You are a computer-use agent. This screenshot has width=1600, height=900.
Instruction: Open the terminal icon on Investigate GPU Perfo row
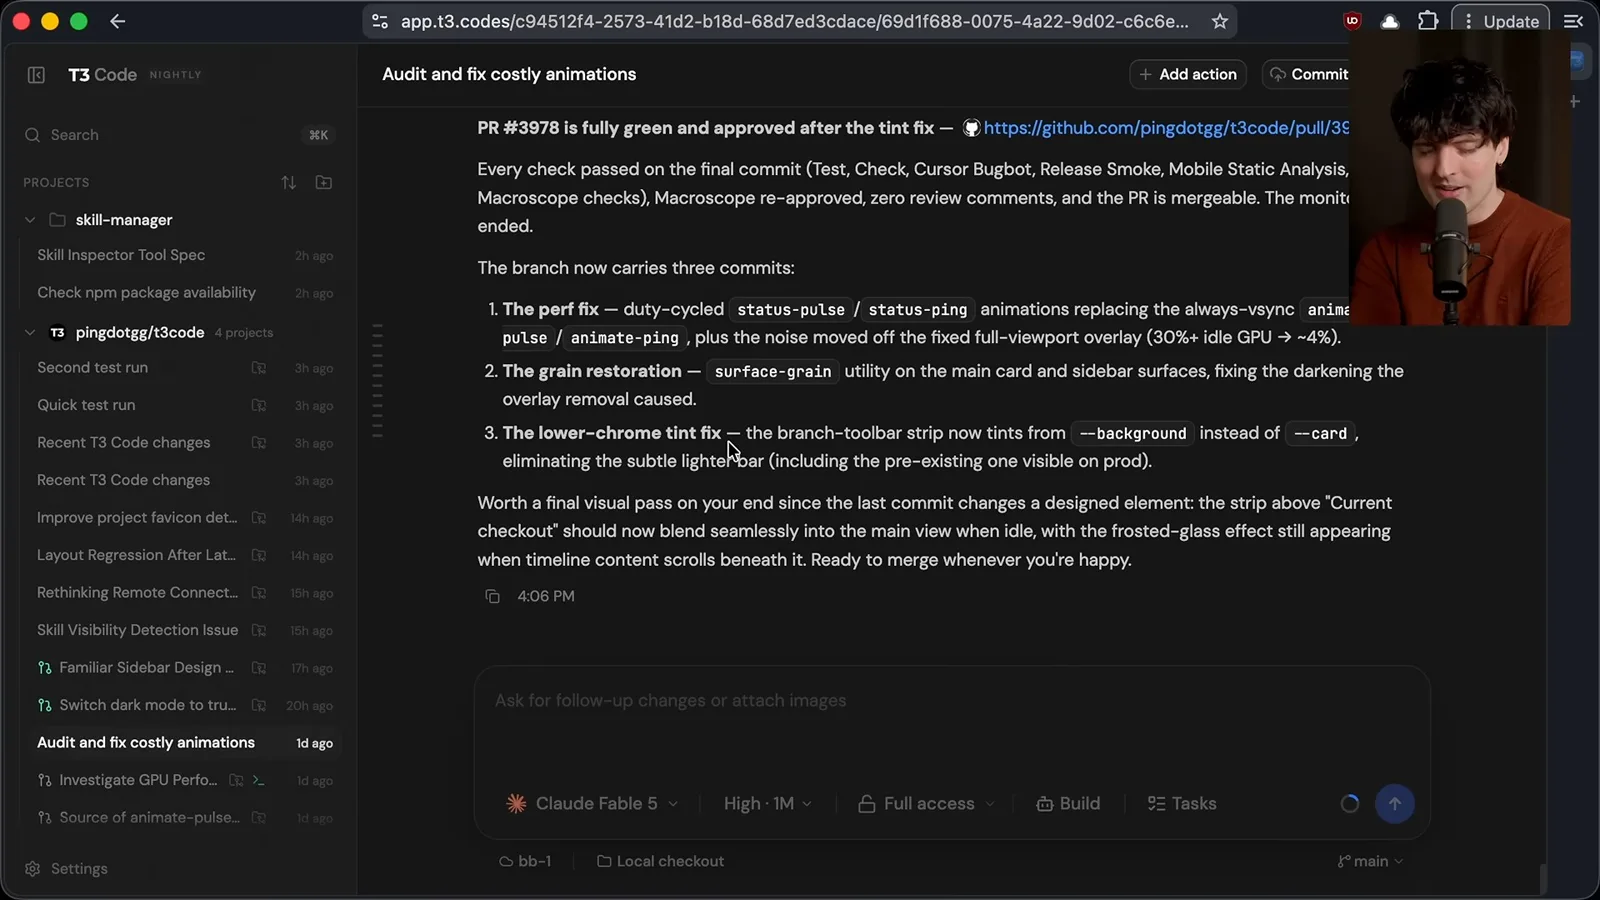[x=259, y=781]
